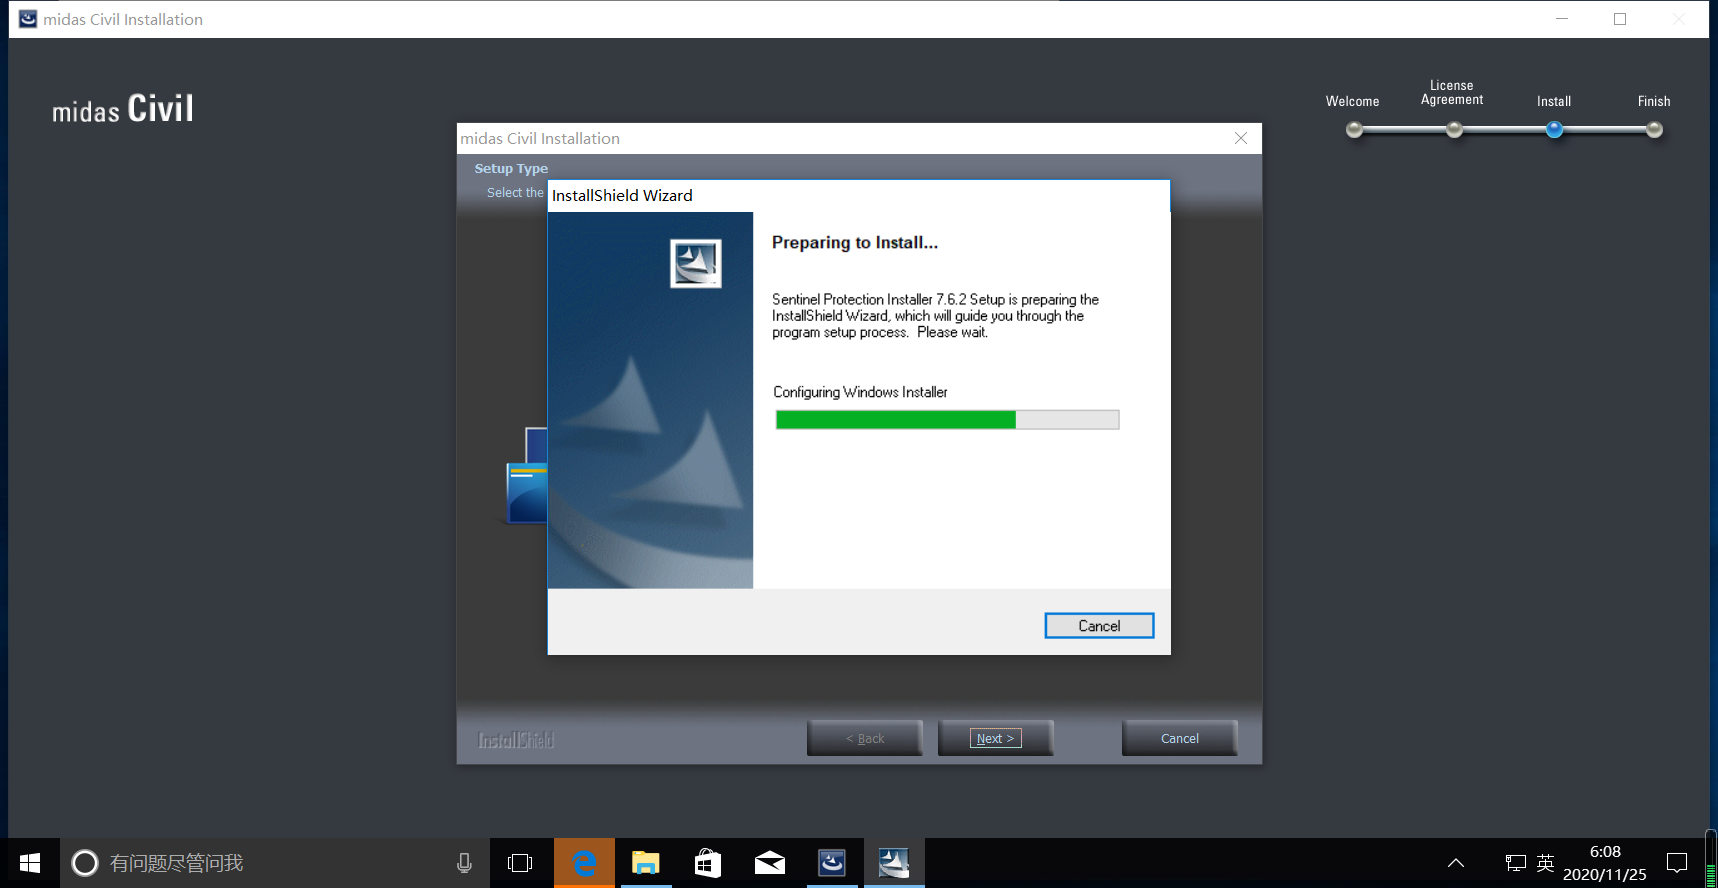Click the midas Civil Installation title bar icon

click(x=27, y=19)
